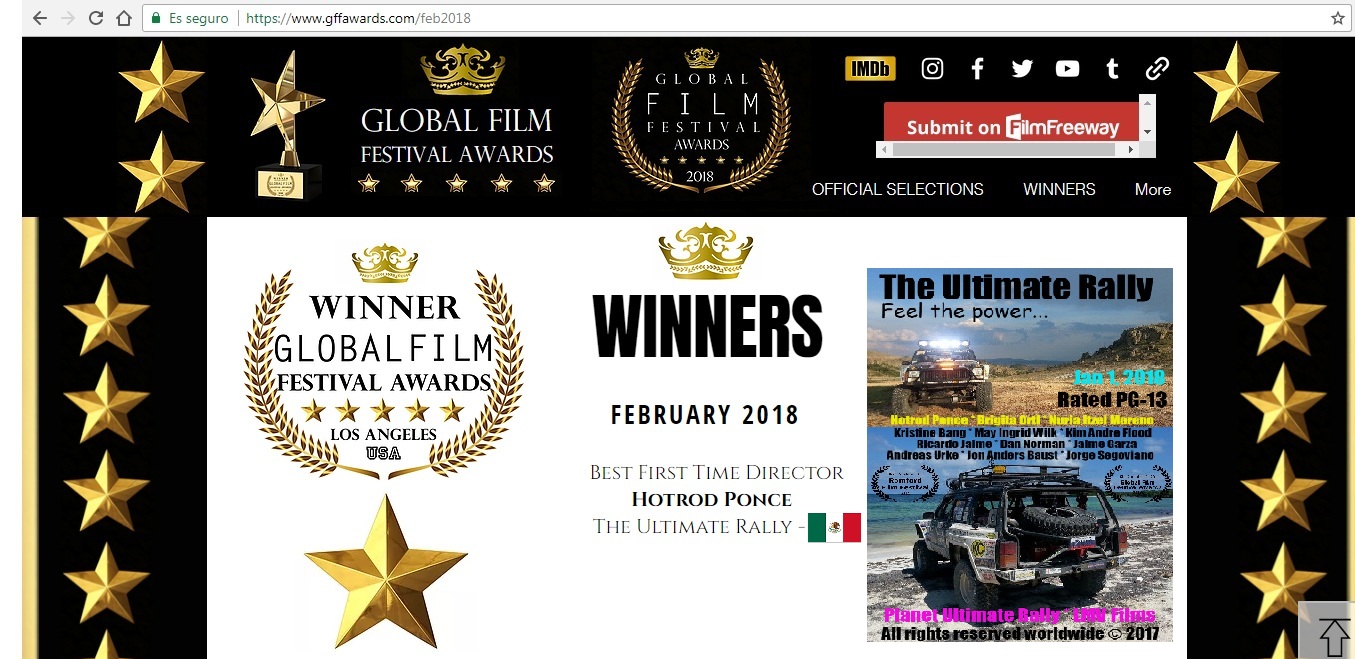This screenshot has height=659, width=1355.
Task: Go back using the browser back arrow
Action: click(x=39, y=18)
